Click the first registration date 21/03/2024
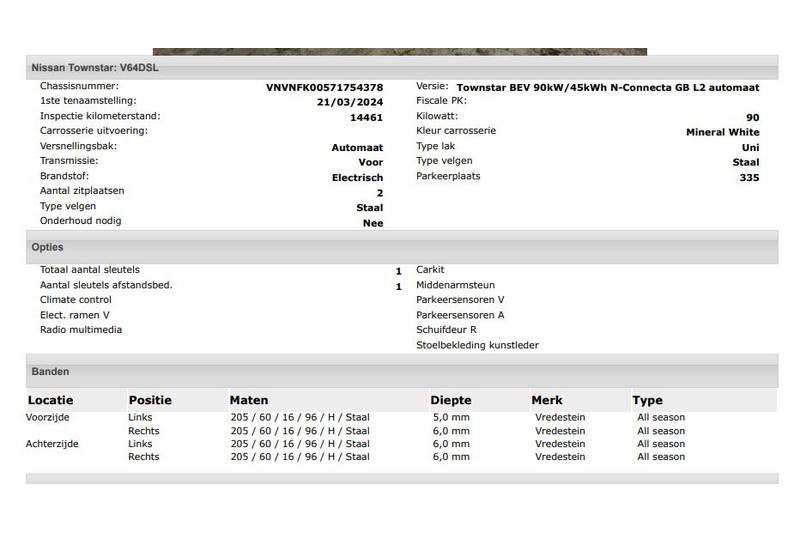Image resolution: width=800 pixels, height=533 pixels. point(350,102)
